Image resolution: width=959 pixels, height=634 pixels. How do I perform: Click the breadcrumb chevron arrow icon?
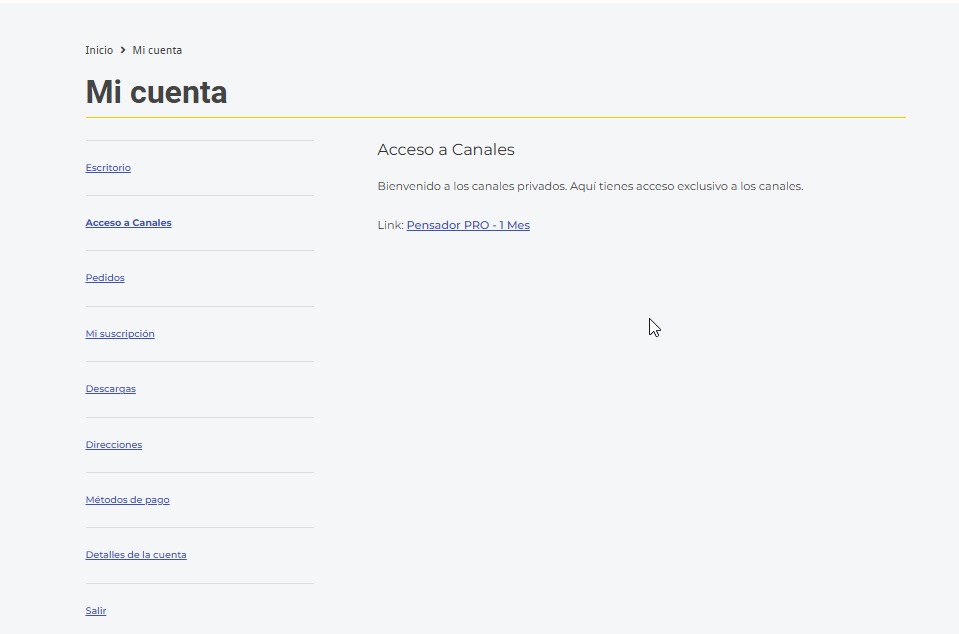[123, 50]
